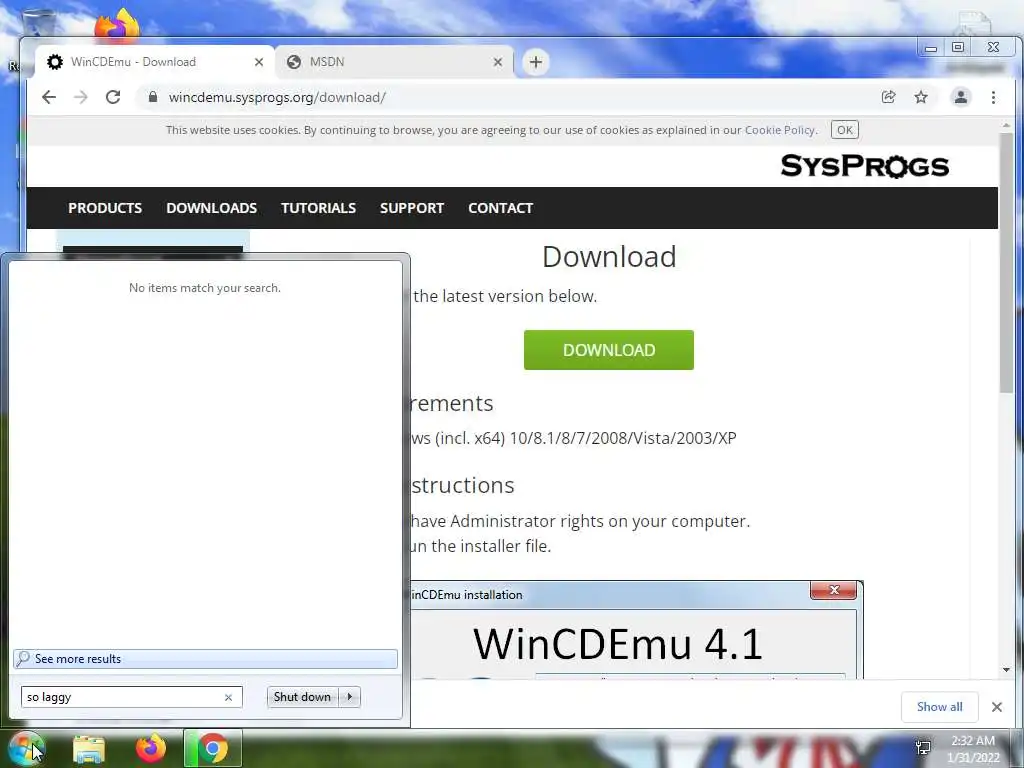Image resolution: width=1024 pixels, height=768 pixels.
Task: Open File Explorer from the taskbar
Action: coord(89,748)
